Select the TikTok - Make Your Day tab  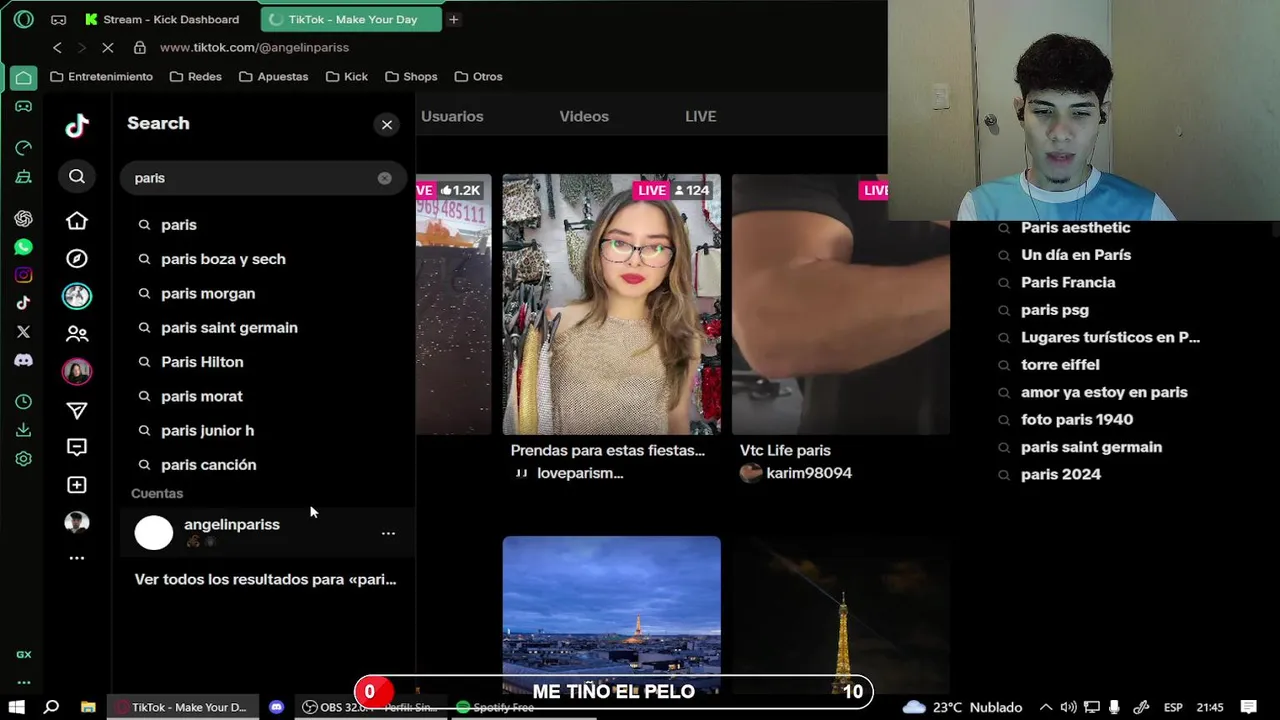click(x=351, y=19)
